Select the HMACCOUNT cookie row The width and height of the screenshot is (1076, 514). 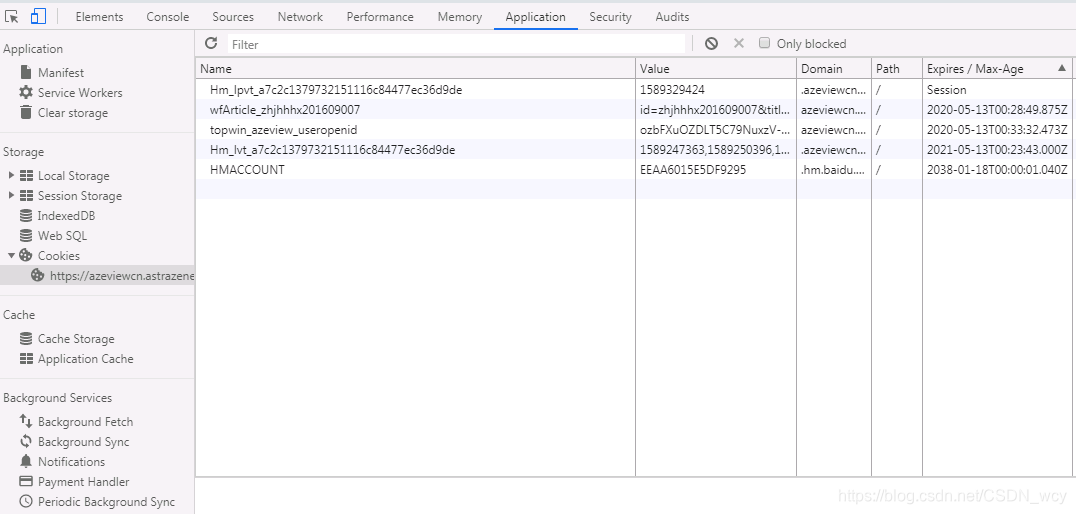pyautogui.click(x=635, y=169)
